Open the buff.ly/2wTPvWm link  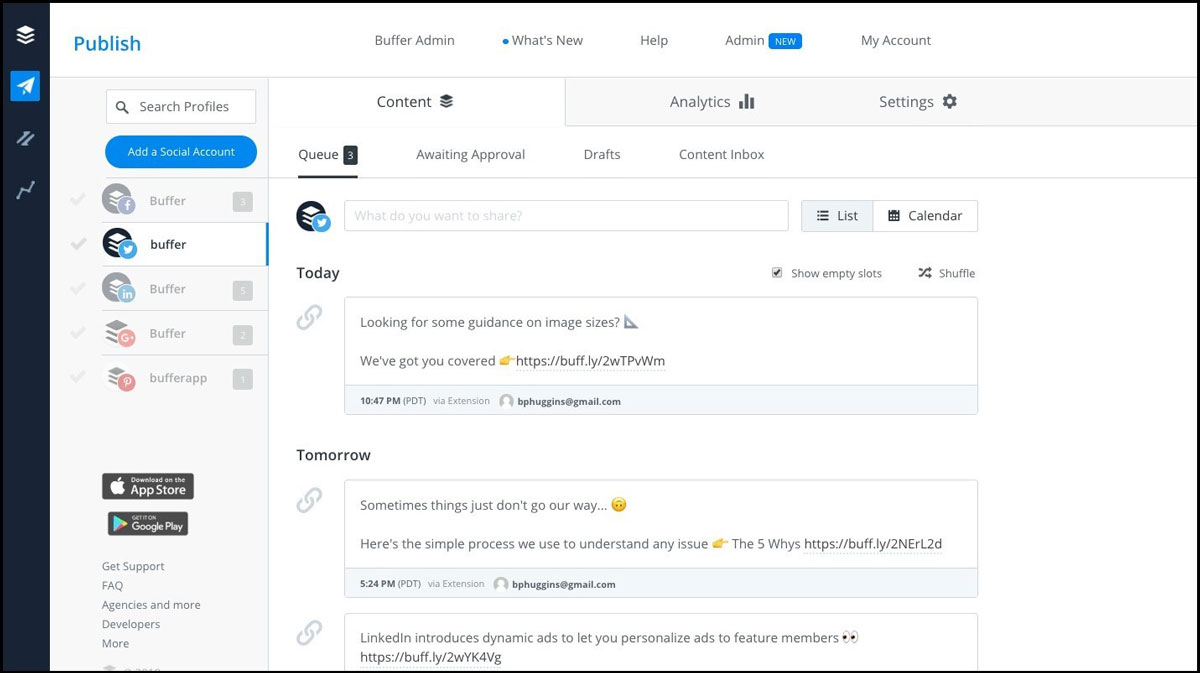click(591, 361)
